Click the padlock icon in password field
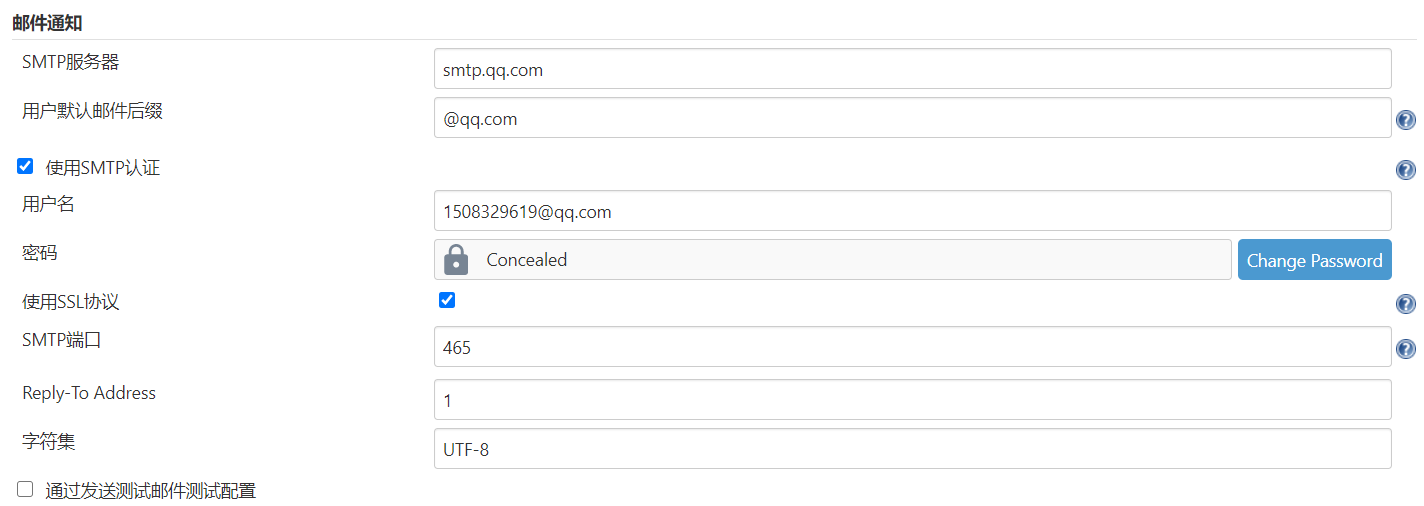 [456, 260]
